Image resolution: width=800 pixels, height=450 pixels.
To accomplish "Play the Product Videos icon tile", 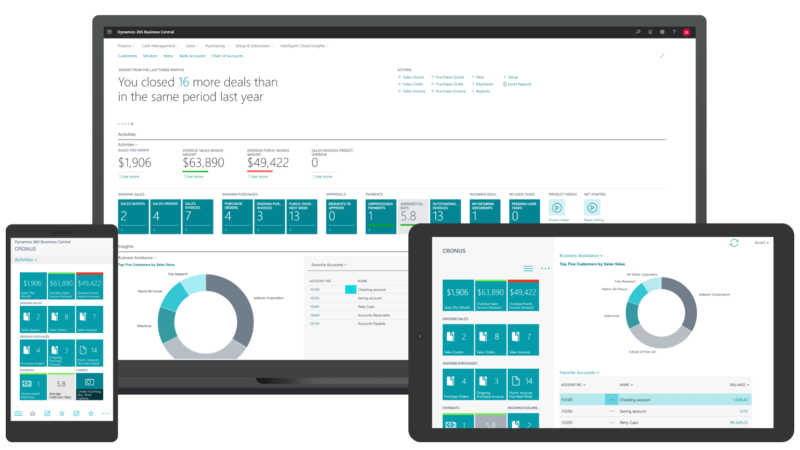I will [557, 208].
